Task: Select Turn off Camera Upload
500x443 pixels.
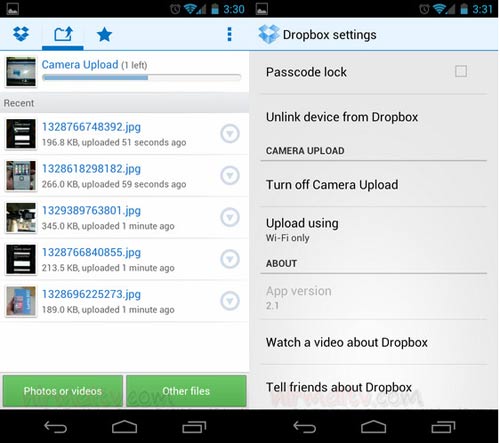Action: point(373,184)
